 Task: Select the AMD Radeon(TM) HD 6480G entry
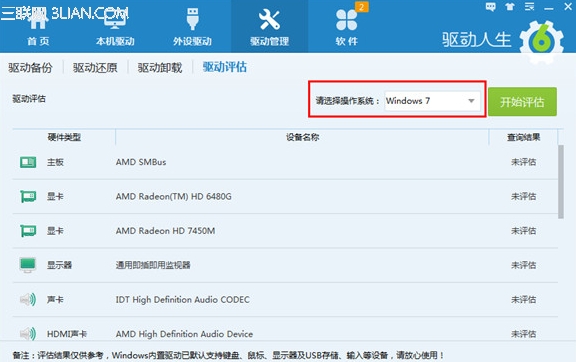tap(174, 197)
